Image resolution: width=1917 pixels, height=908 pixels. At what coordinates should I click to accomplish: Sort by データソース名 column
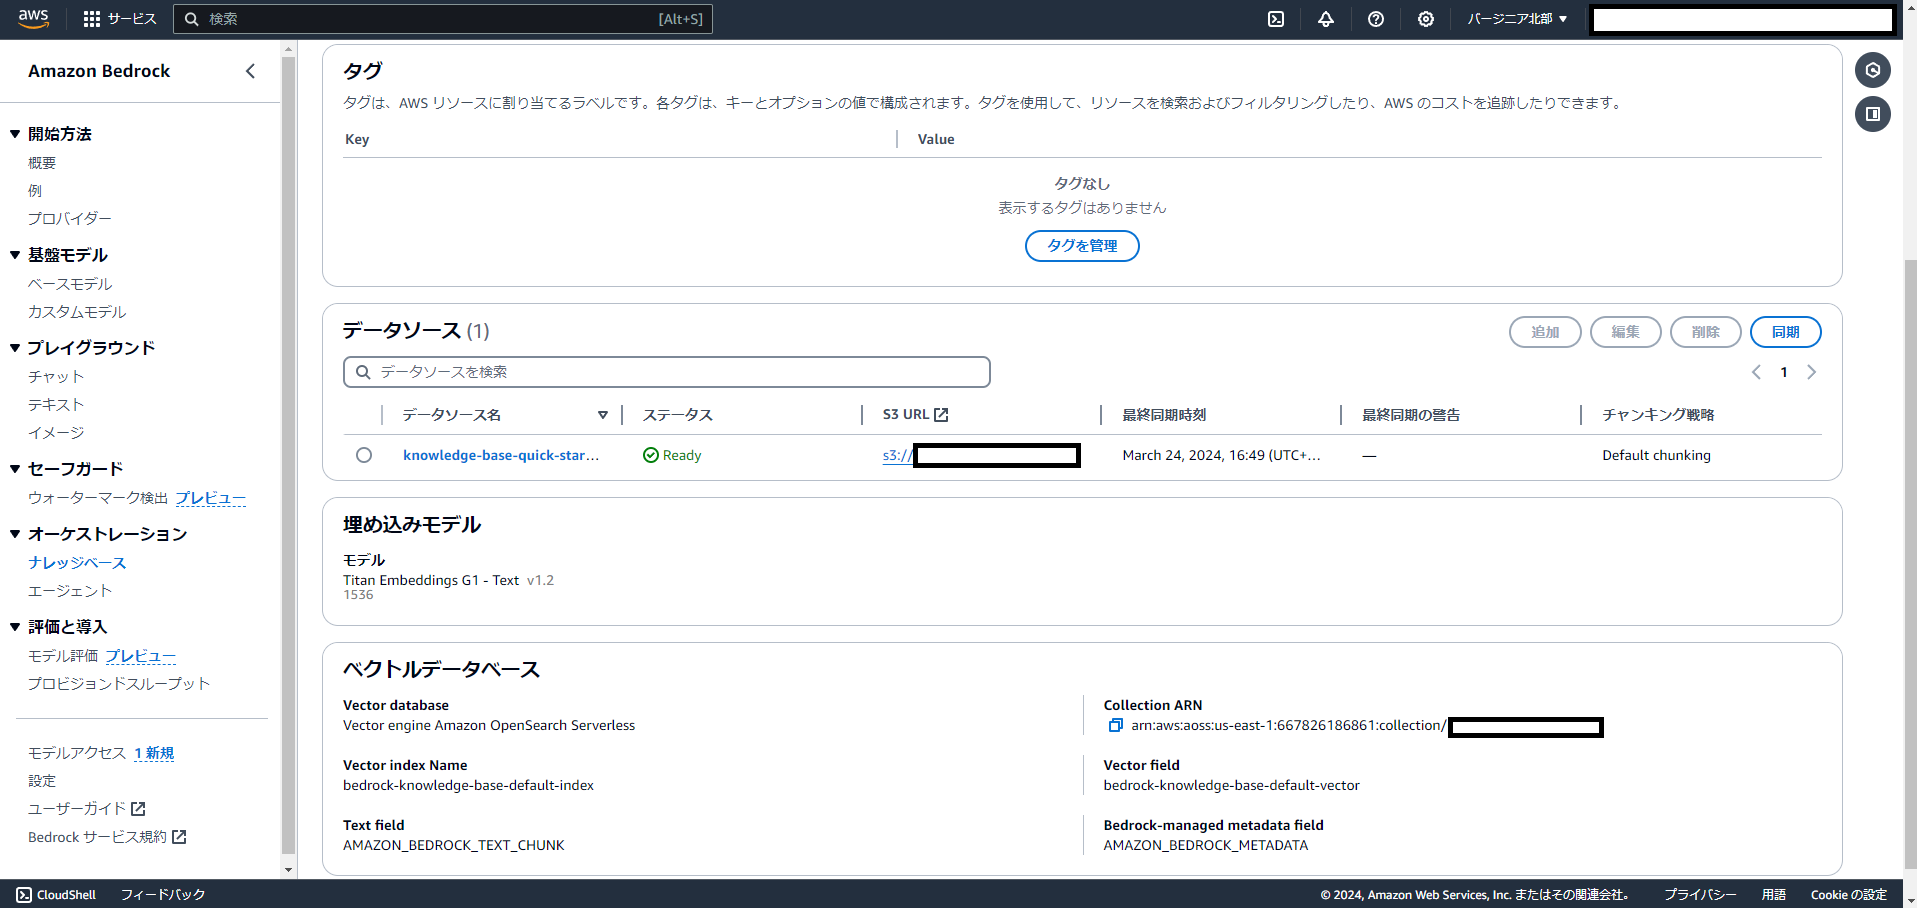[x=603, y=415]
